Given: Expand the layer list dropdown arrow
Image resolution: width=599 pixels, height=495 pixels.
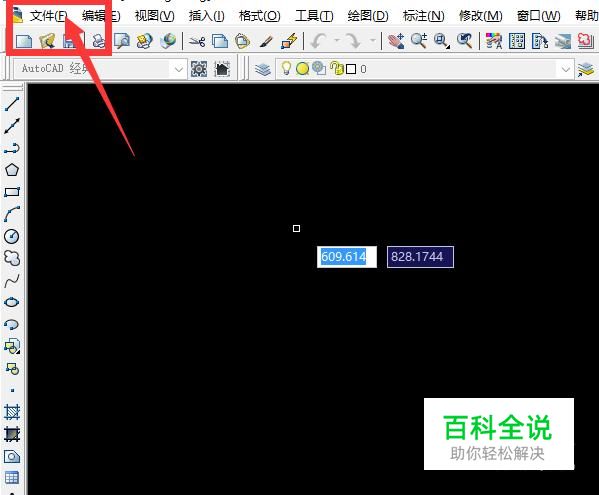Looking at the screenshot, I should [565, 69].
